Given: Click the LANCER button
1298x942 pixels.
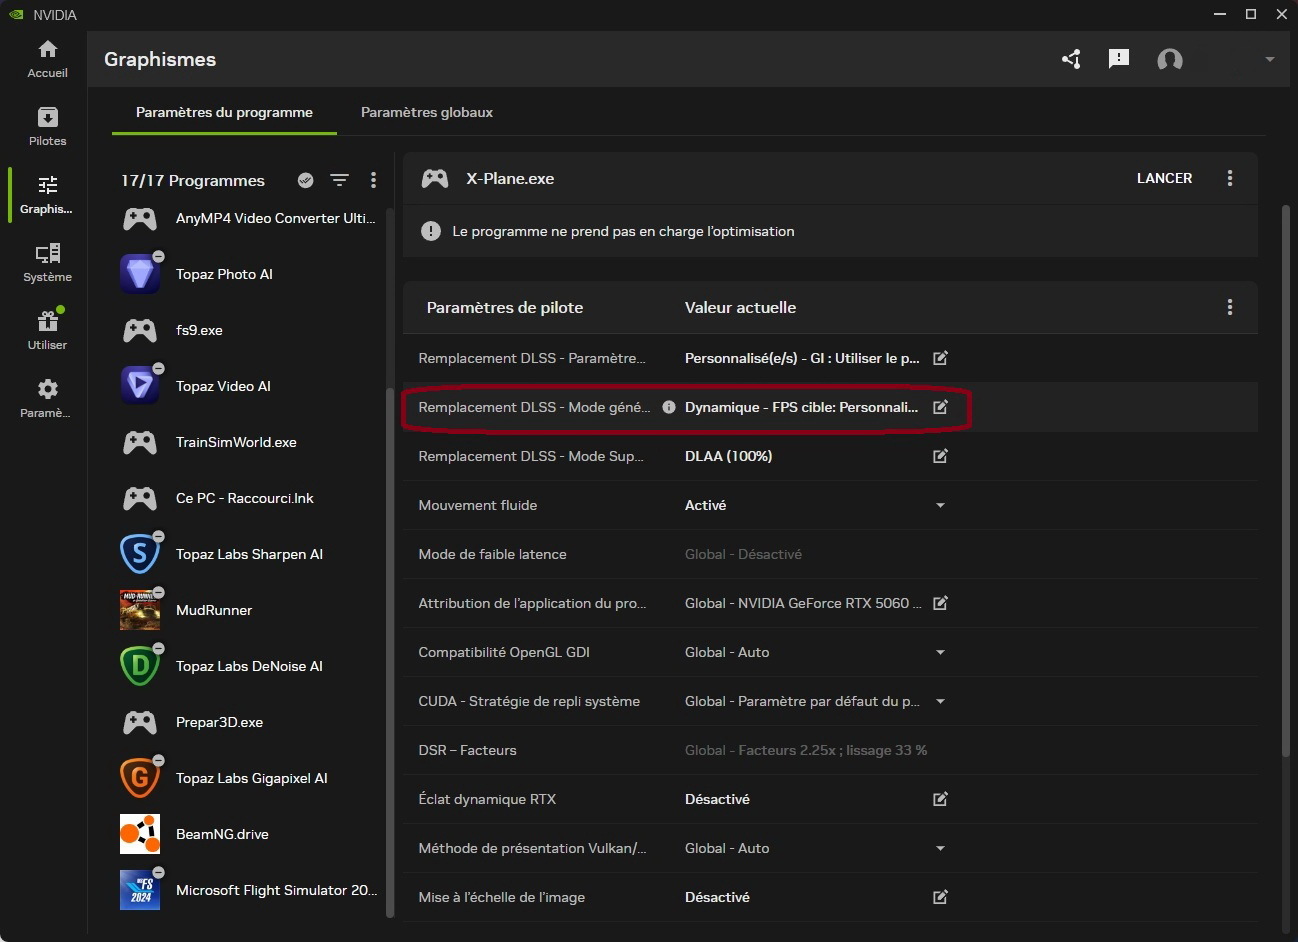Looking at the screenshot, I should tap(1164, 178).
